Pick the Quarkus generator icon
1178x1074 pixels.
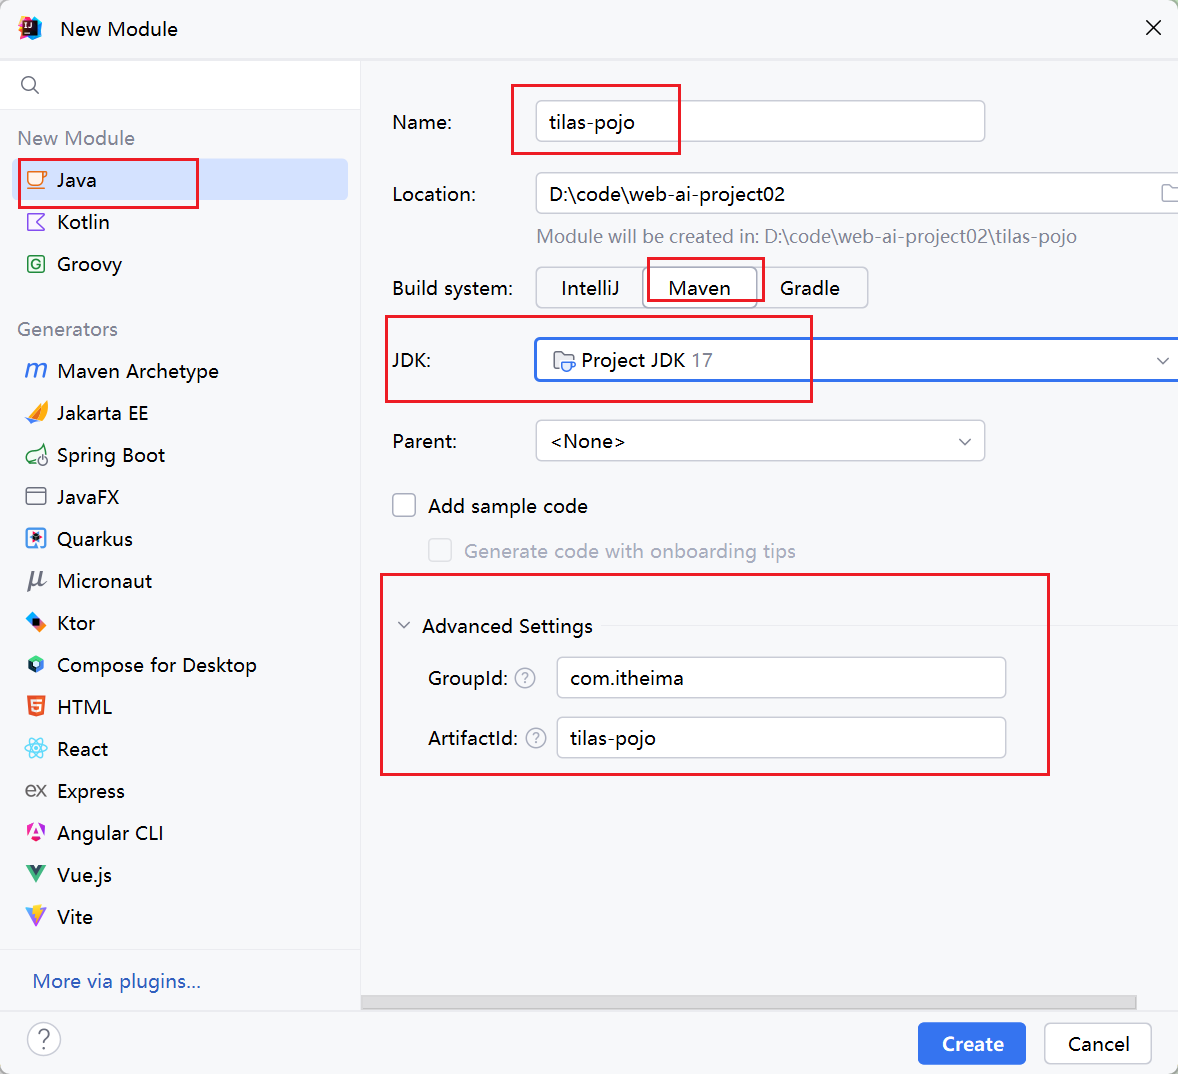[x=36, y=539]
